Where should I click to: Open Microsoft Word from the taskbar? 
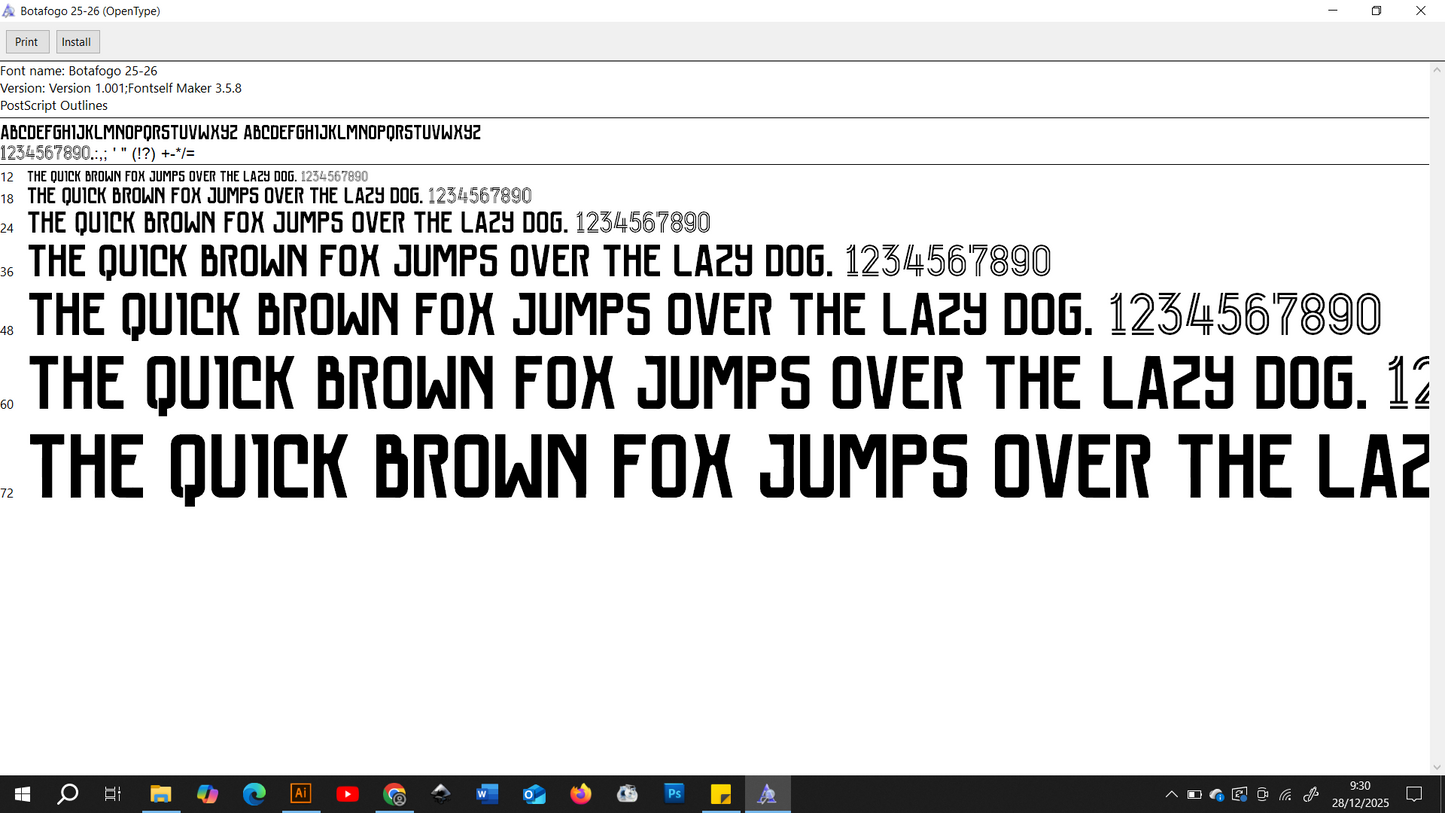click(x=487, y=793)
